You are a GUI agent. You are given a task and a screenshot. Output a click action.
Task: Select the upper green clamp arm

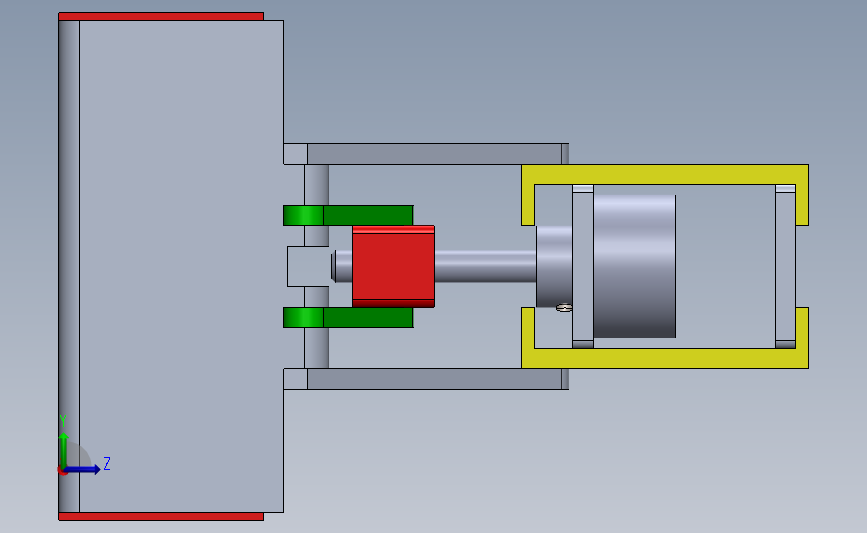348,215
